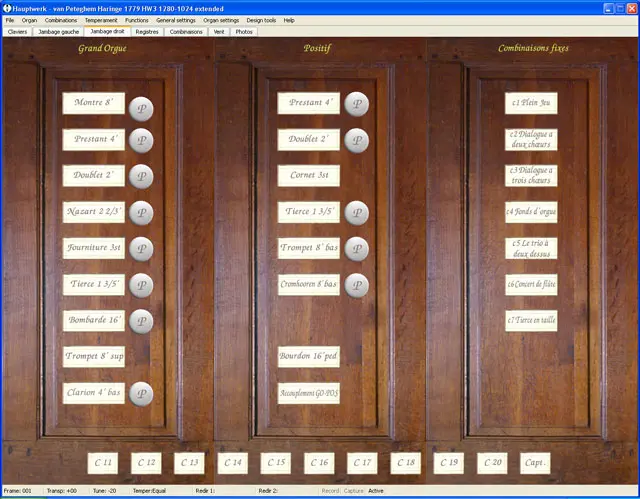Screen dimensions: 640x499
Task: Click the P knob beside Grand Orgue Montre 8'
Action: [141, 104]
